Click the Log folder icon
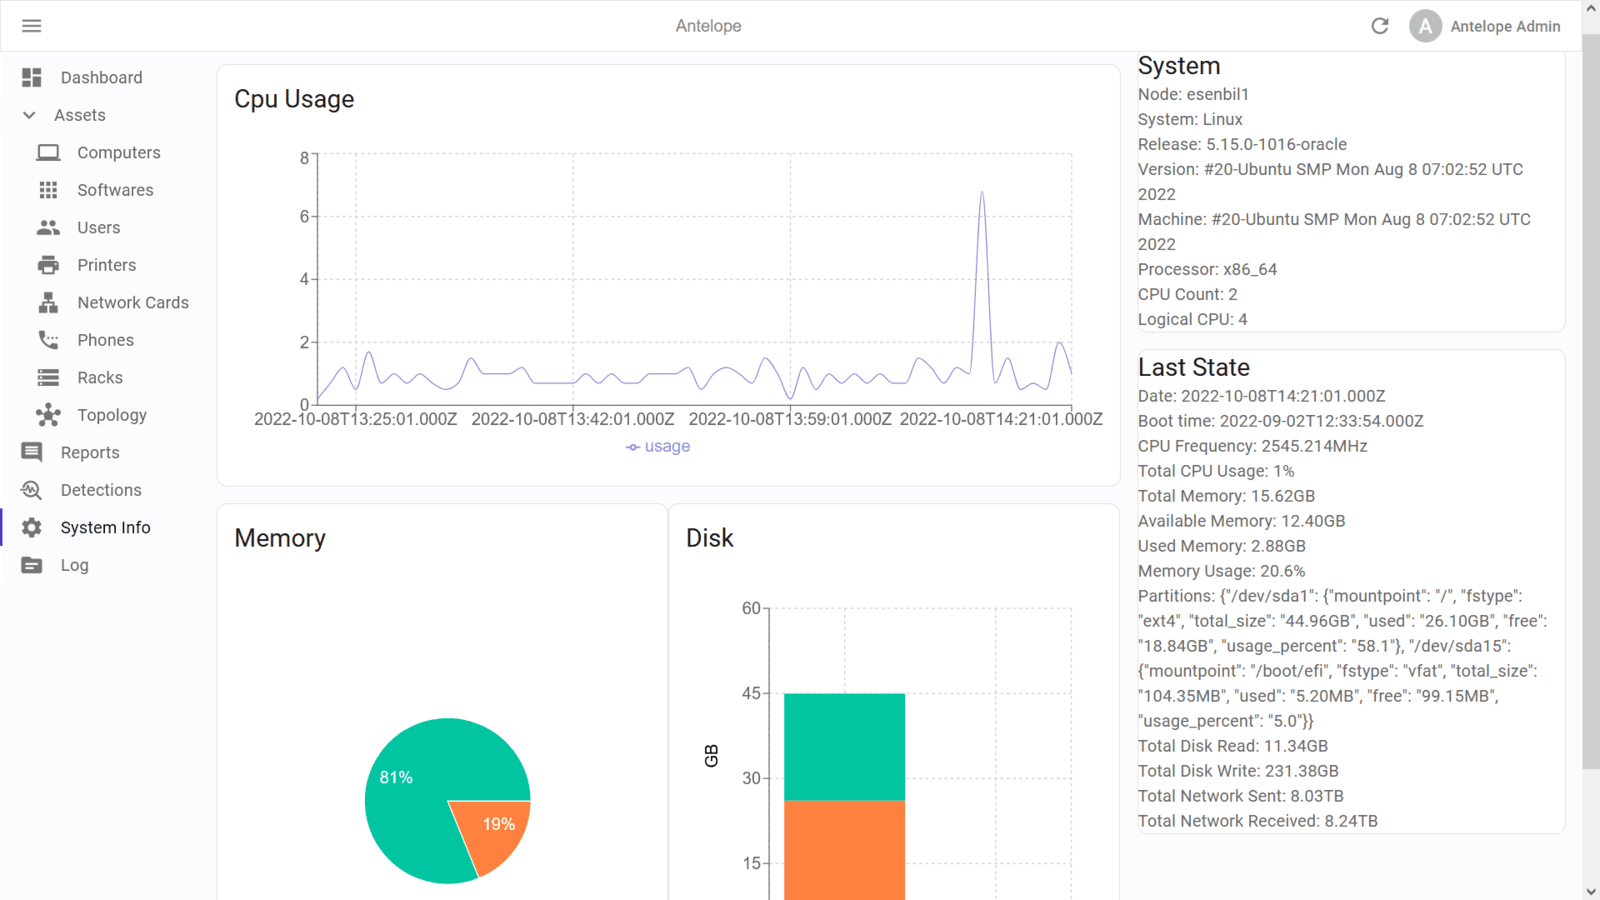 click(x=32, y=565)
